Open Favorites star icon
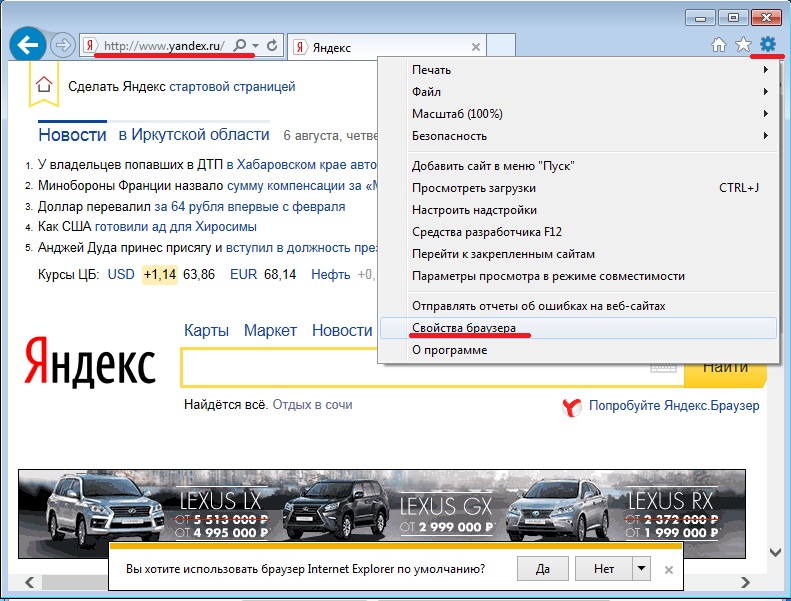 click(743, 45)
